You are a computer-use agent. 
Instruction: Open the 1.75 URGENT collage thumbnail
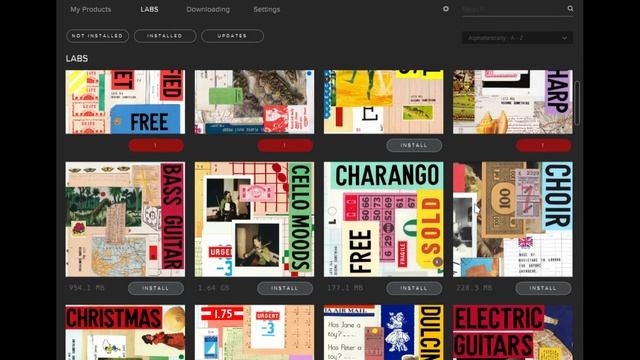254,332
